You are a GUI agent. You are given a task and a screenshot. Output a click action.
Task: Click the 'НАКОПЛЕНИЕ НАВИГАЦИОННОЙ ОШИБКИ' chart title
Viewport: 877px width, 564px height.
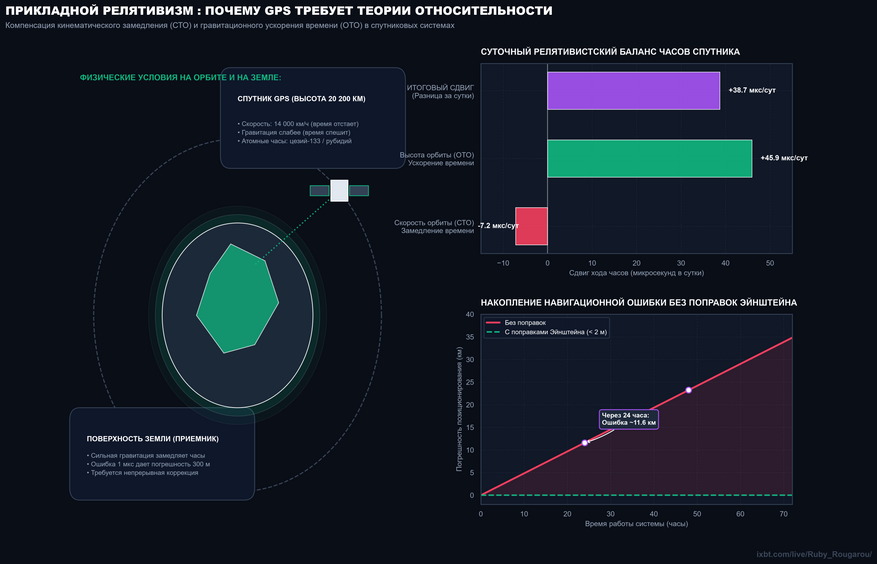(x=639, y=303)
